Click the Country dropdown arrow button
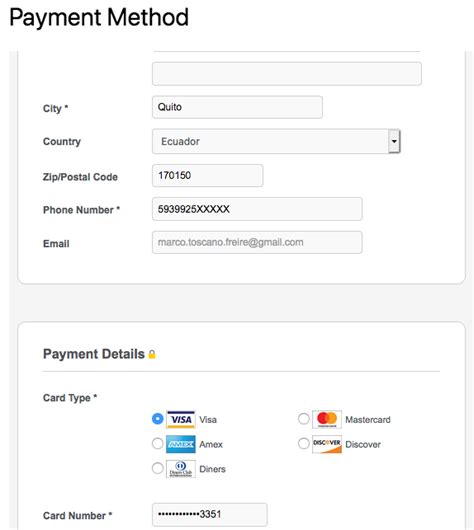 pyautogui.click(x=394, y=141)
